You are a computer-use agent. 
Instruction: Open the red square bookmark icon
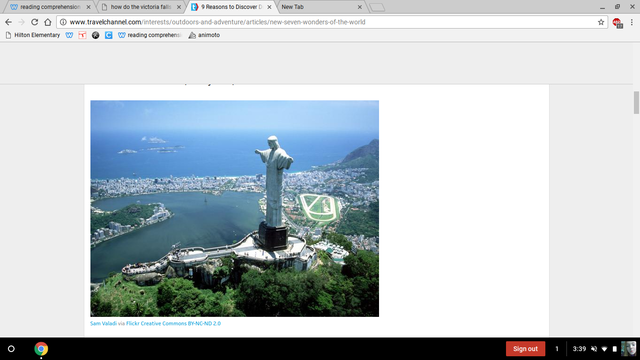click(82, 35)
